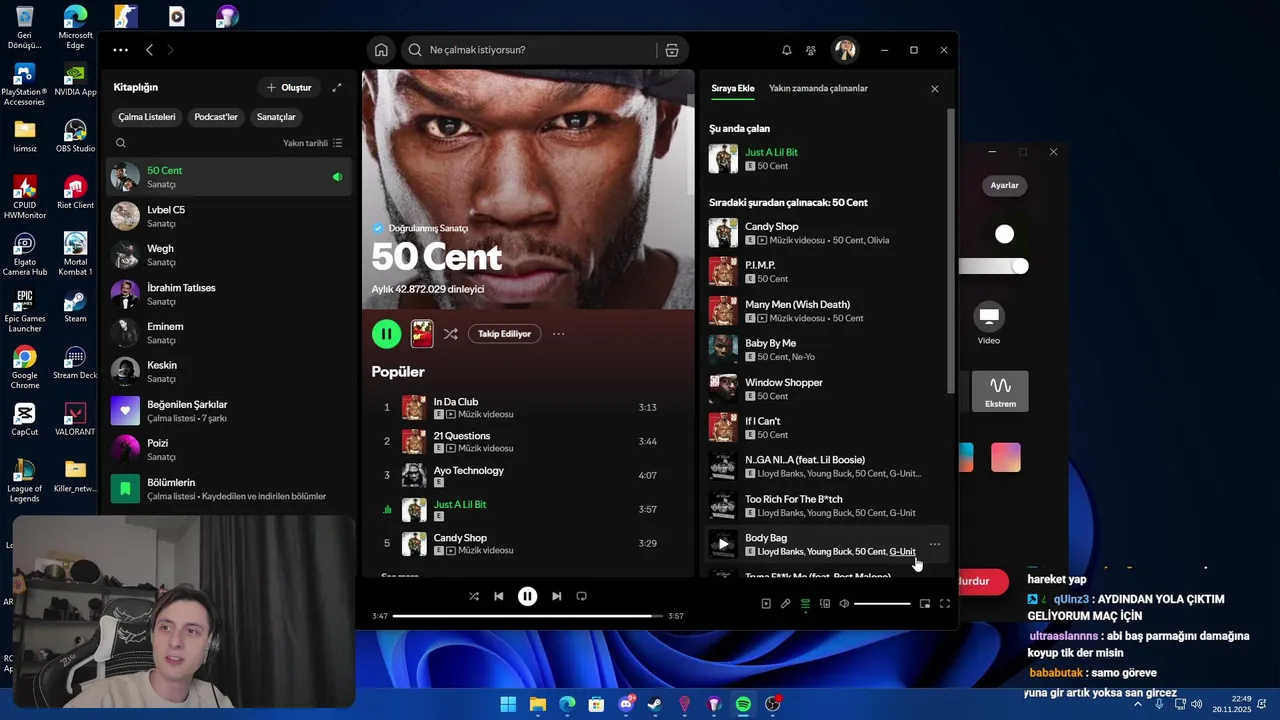Open the Yakın tarihli sort dropdown
Viewport: 1280px width, 720px height.
pyautogui.click(x=313, y=143)
